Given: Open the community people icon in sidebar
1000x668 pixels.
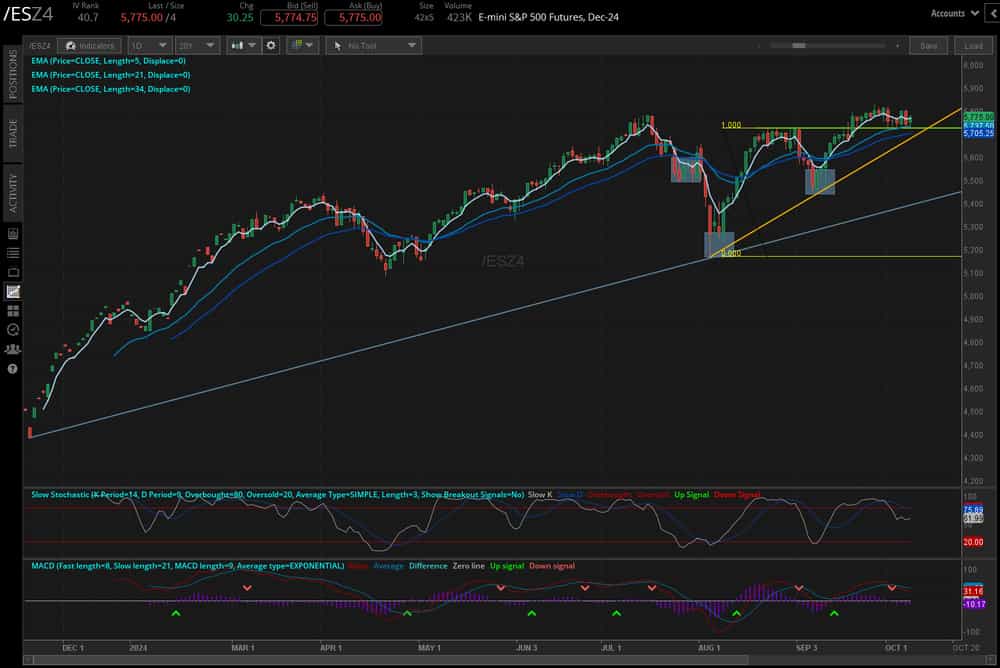Looking at the screenshot, I should 13,348.
